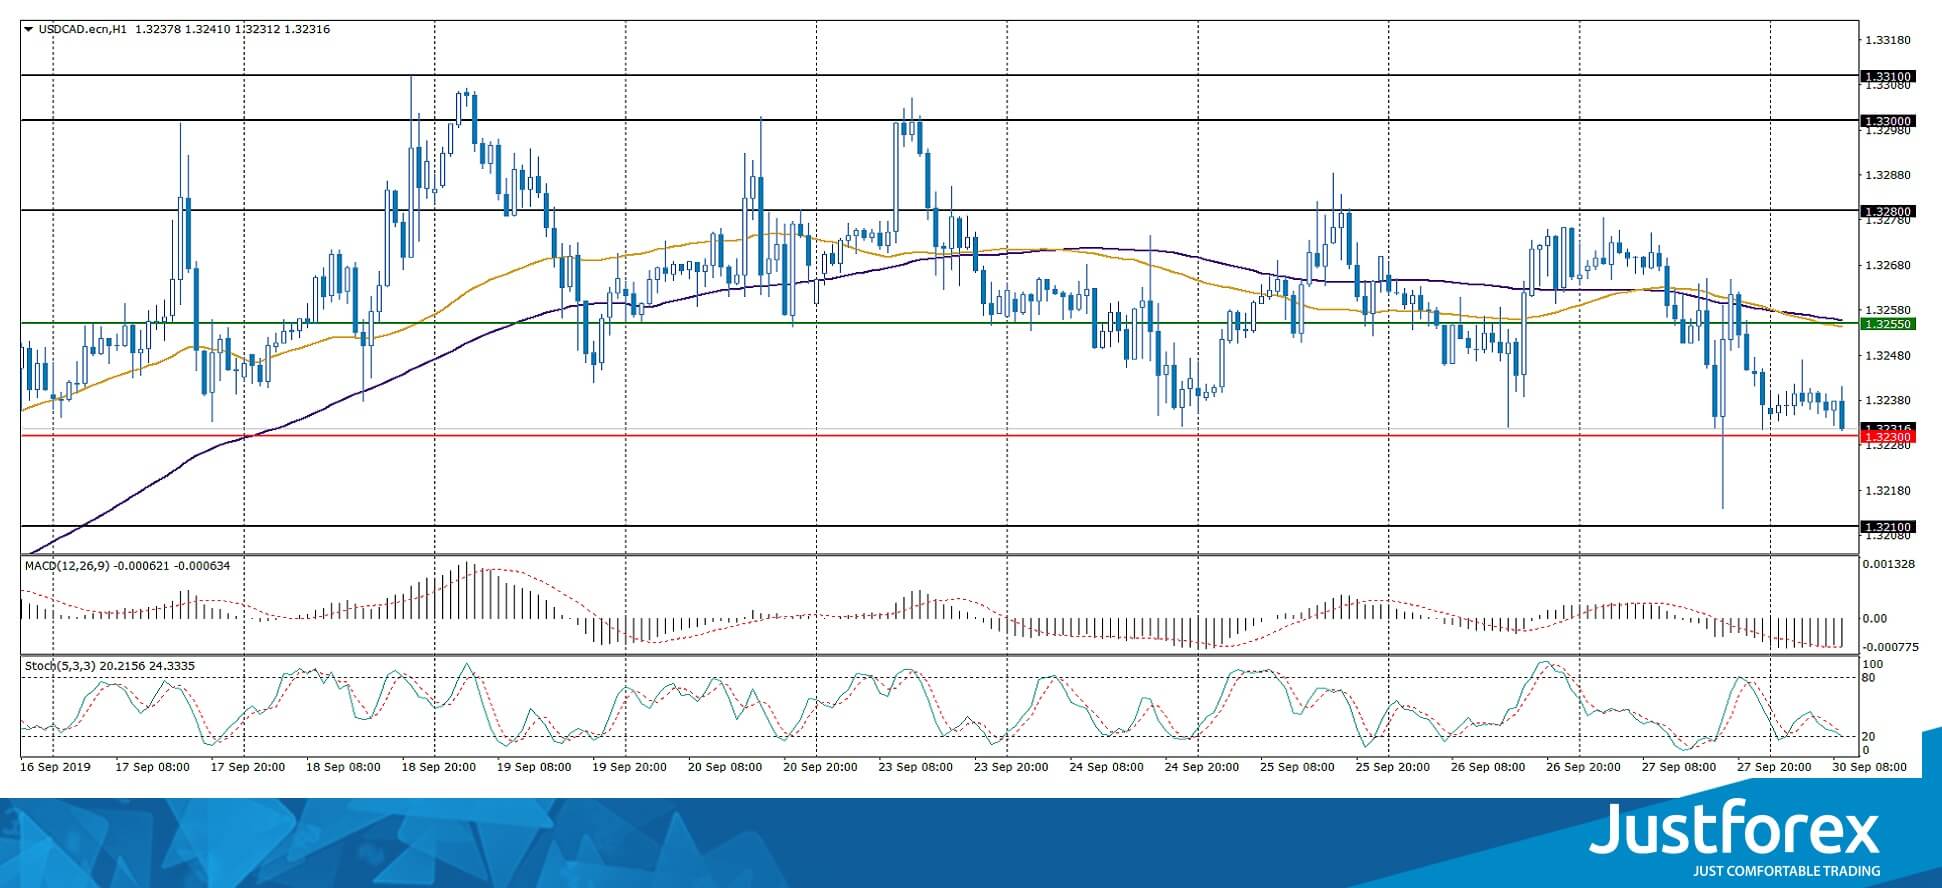Click the 'Stoch(5,3,3)' indicator label
This screenshot has height=888, width=1942.
tap(61, 666)
